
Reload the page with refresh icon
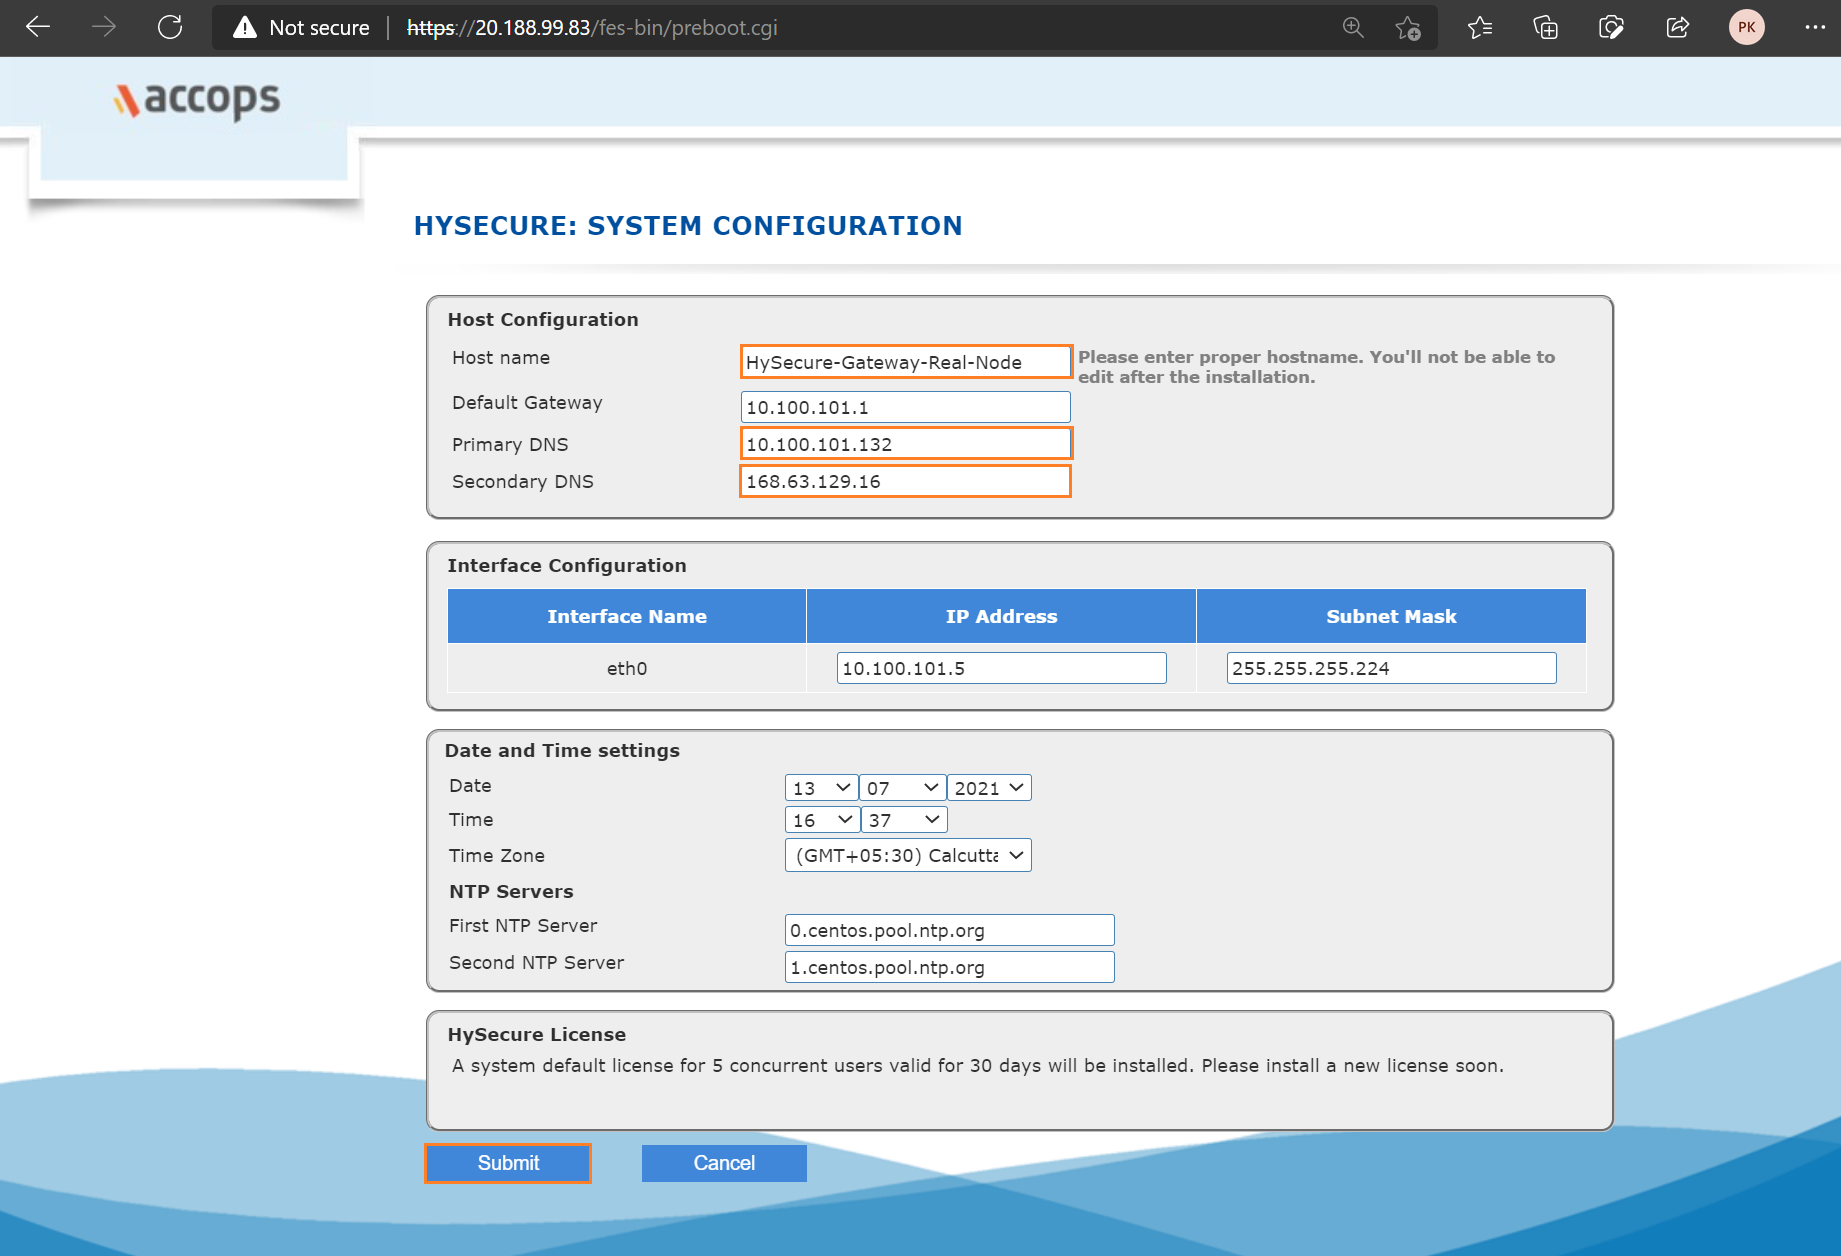(x=170, y=27)
